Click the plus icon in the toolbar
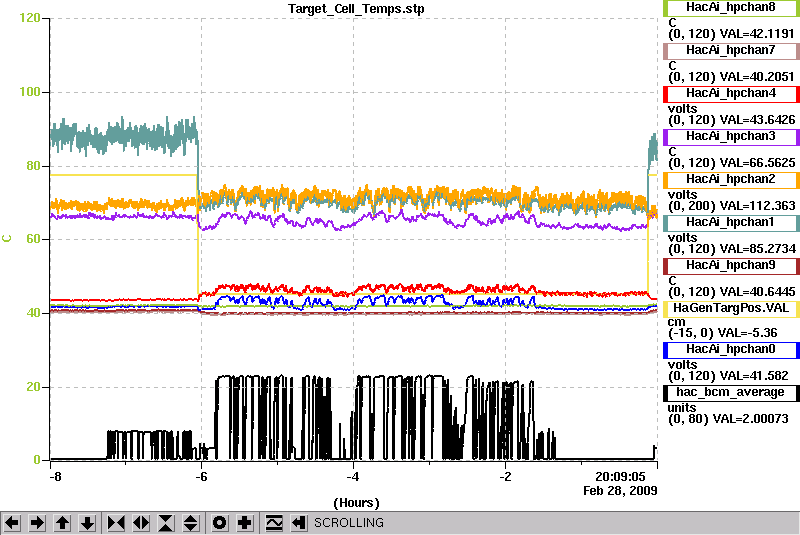This screenshot has height=535, width=800. 245,523
